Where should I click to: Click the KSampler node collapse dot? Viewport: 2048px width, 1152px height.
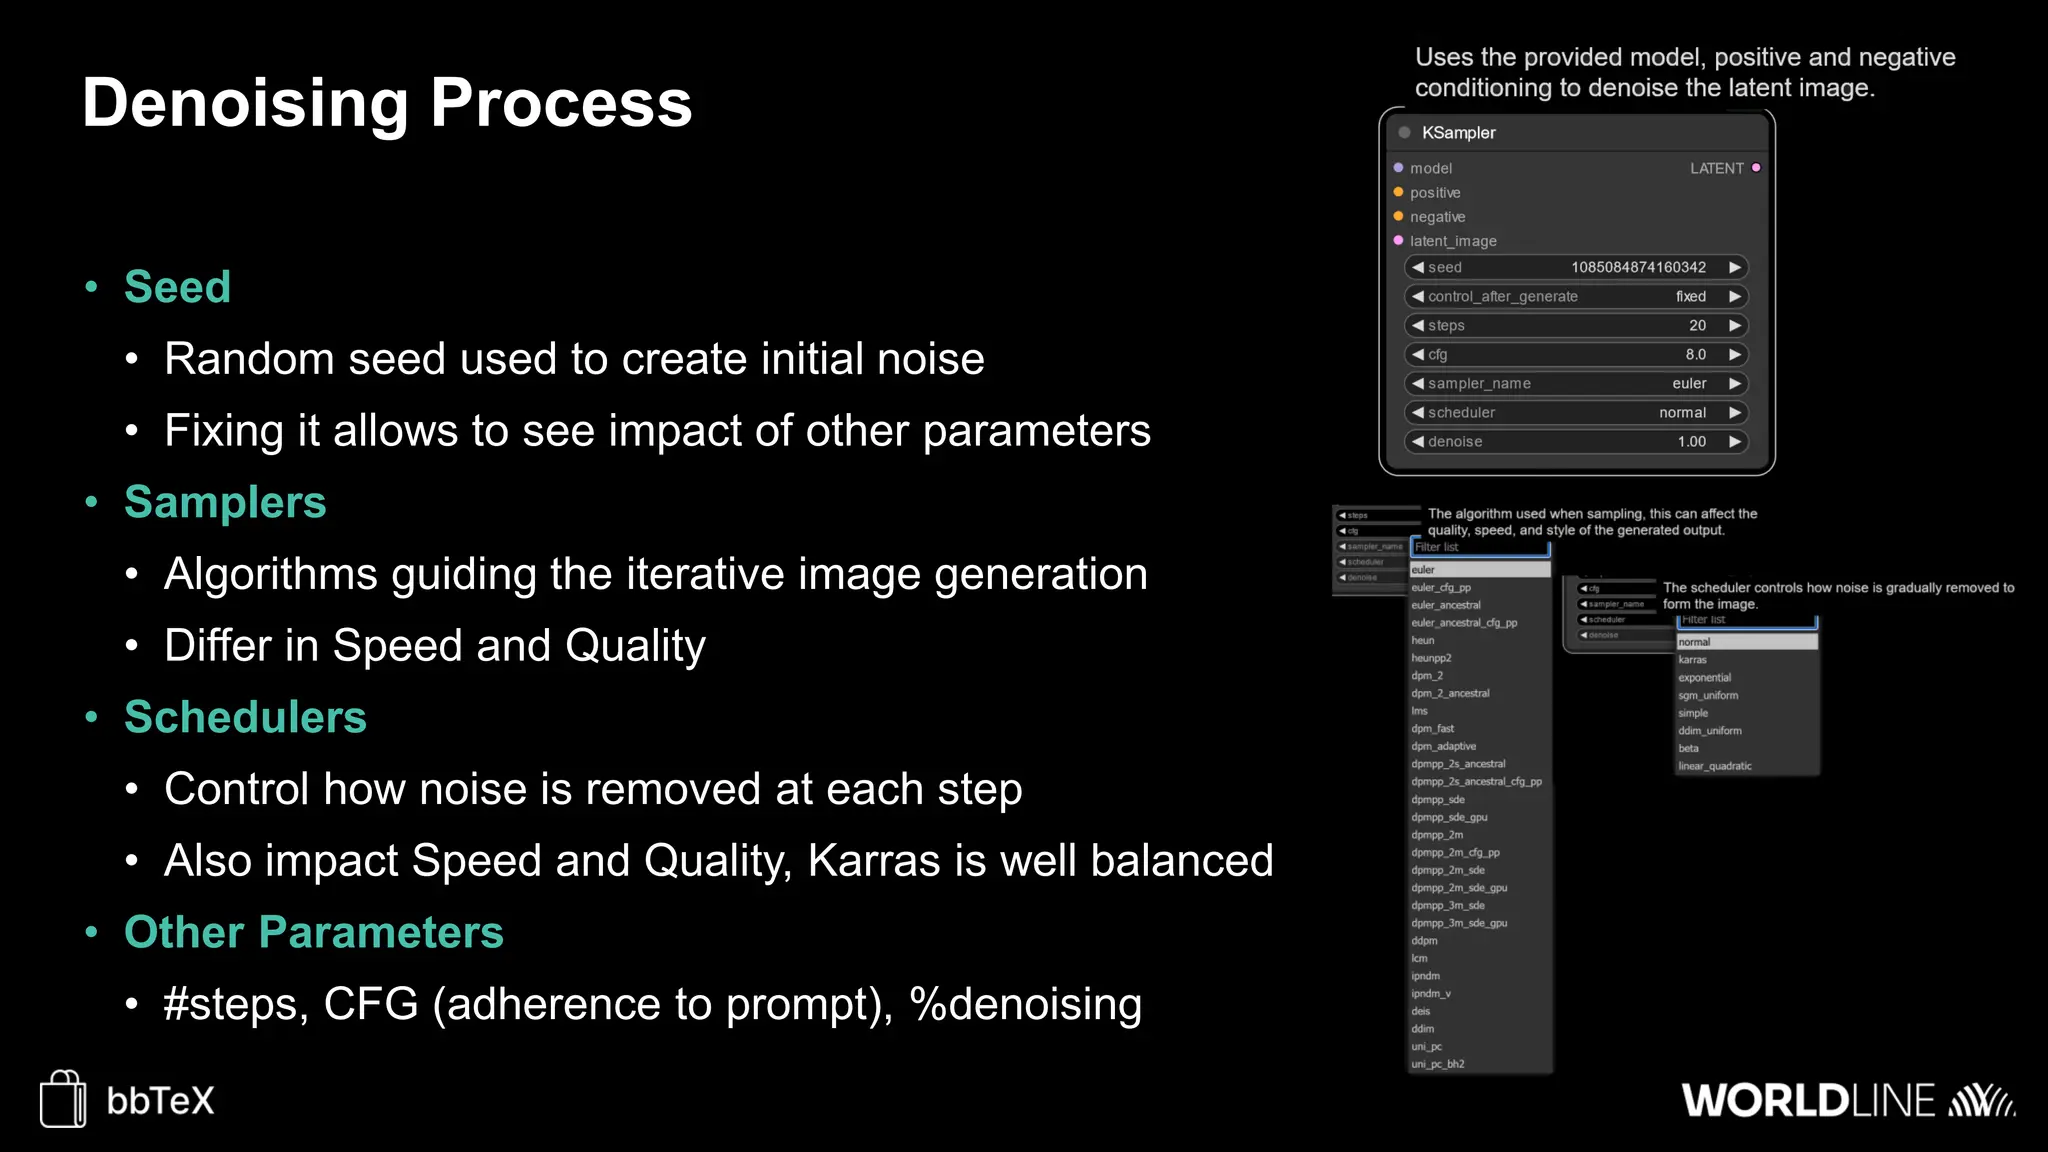[1404, 132]
